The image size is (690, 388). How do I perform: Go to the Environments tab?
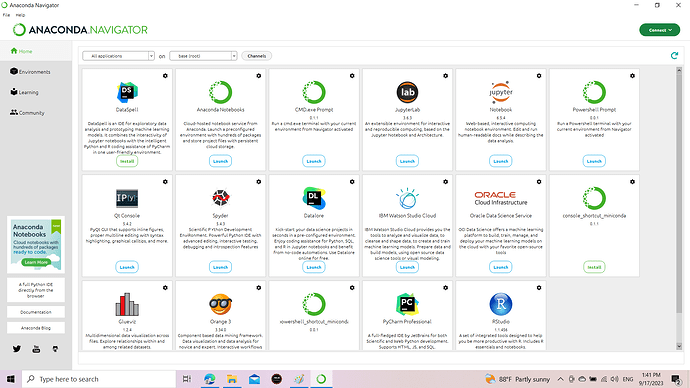30,72
